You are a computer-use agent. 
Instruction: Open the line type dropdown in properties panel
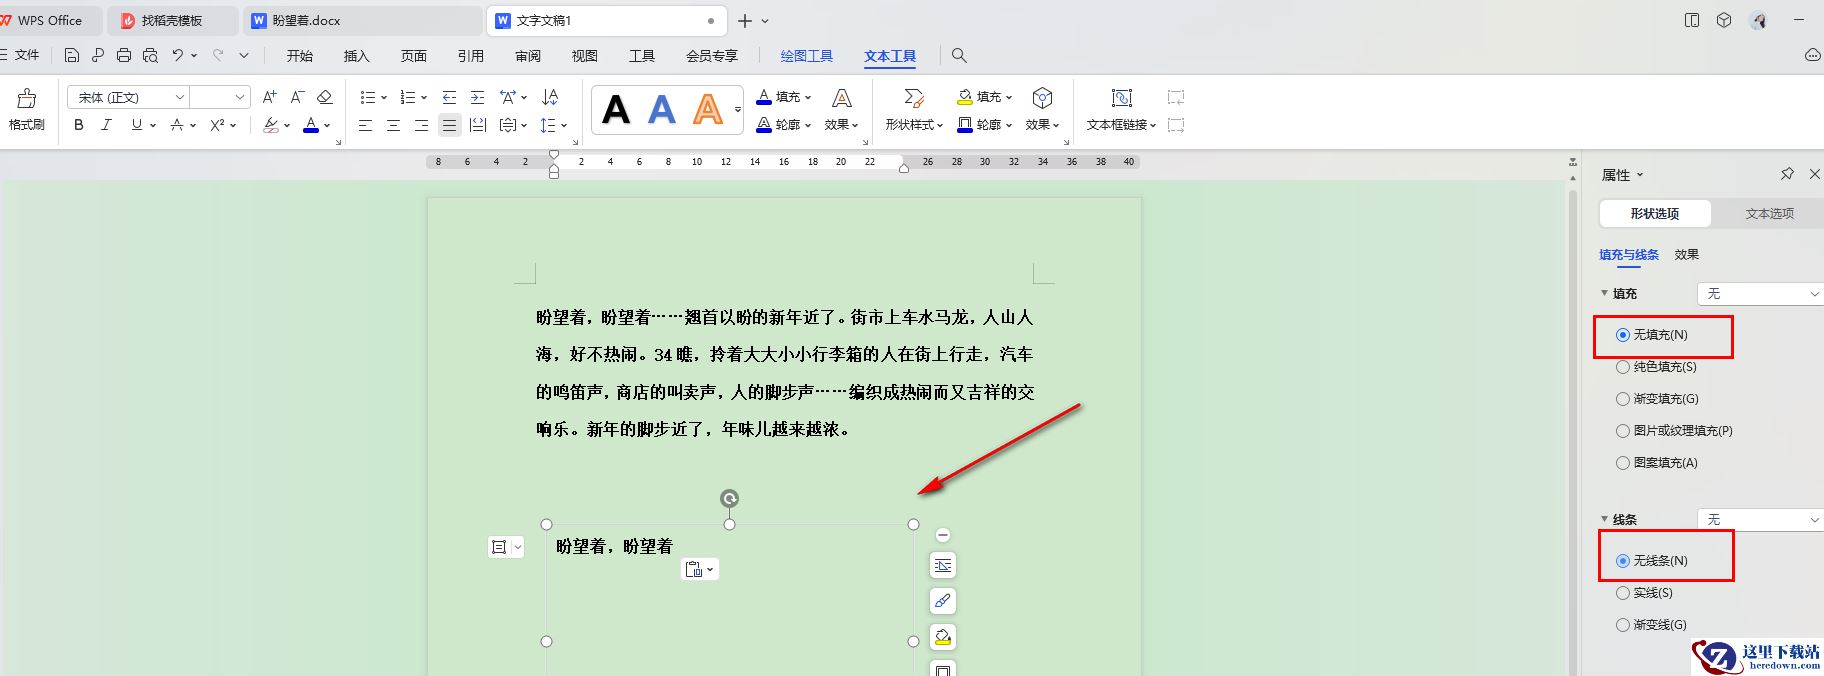pyautogui.click(x=1760, y=520)
